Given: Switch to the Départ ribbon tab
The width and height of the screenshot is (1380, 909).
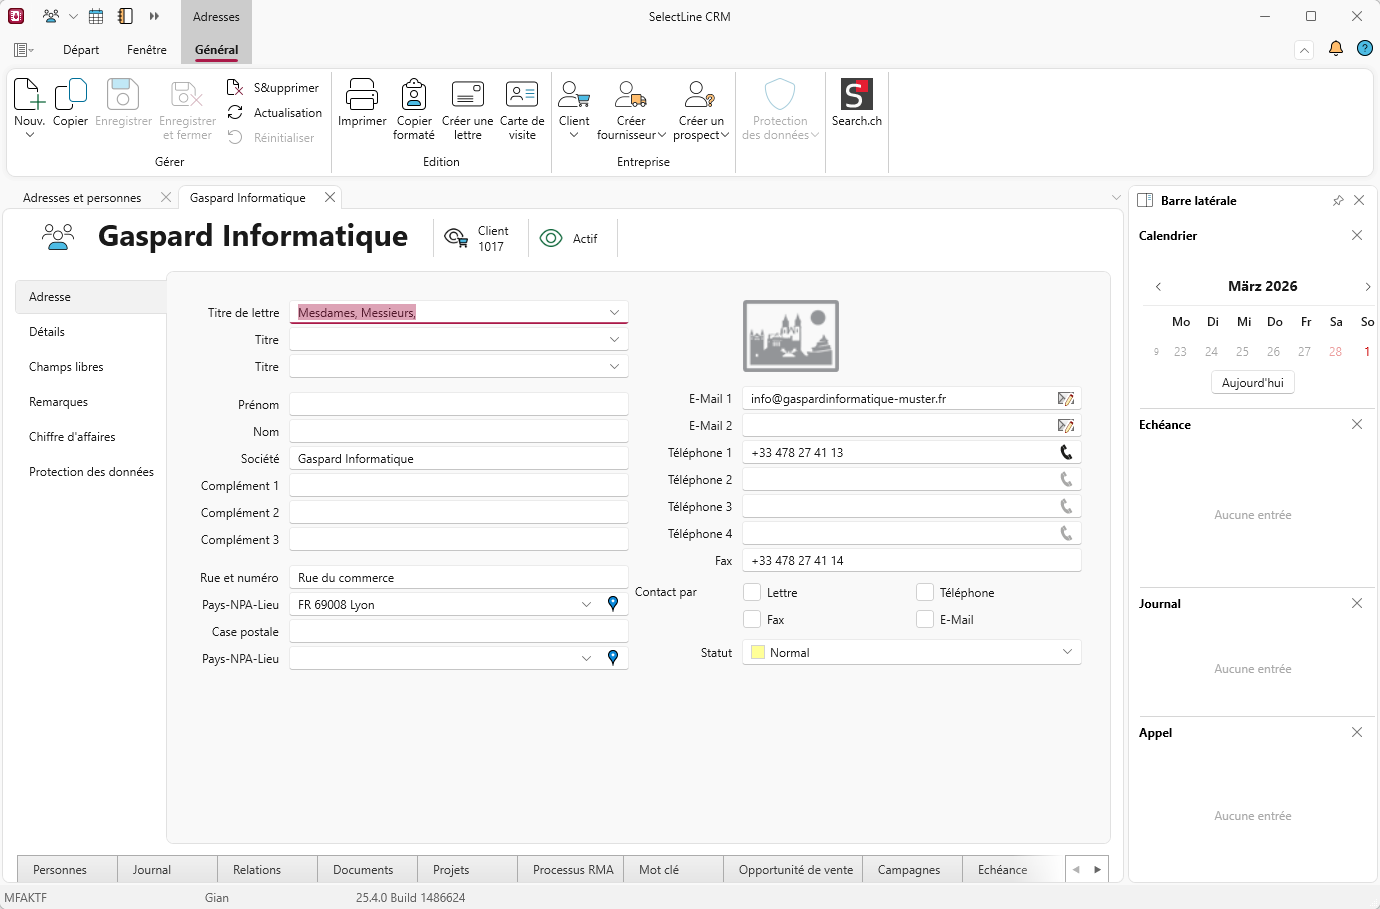Looking at the screenshot, I should [x=81, y=50].
